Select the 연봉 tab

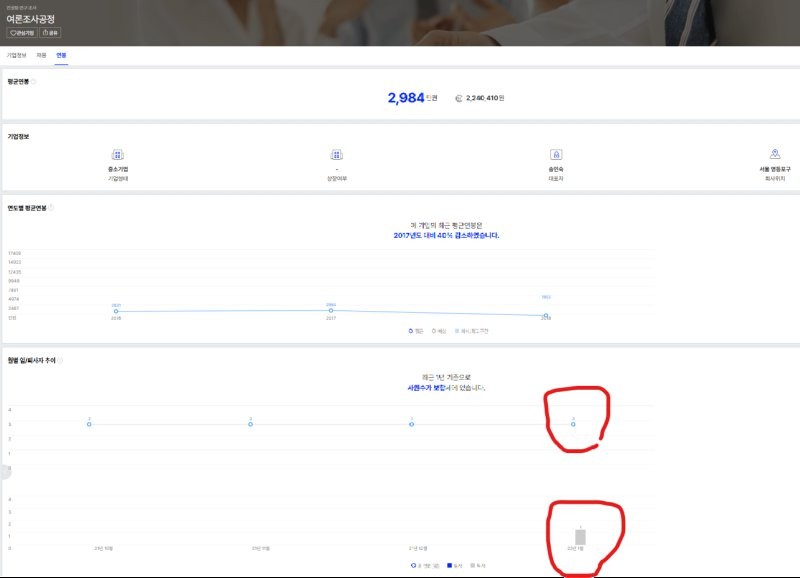coord(61,55)
